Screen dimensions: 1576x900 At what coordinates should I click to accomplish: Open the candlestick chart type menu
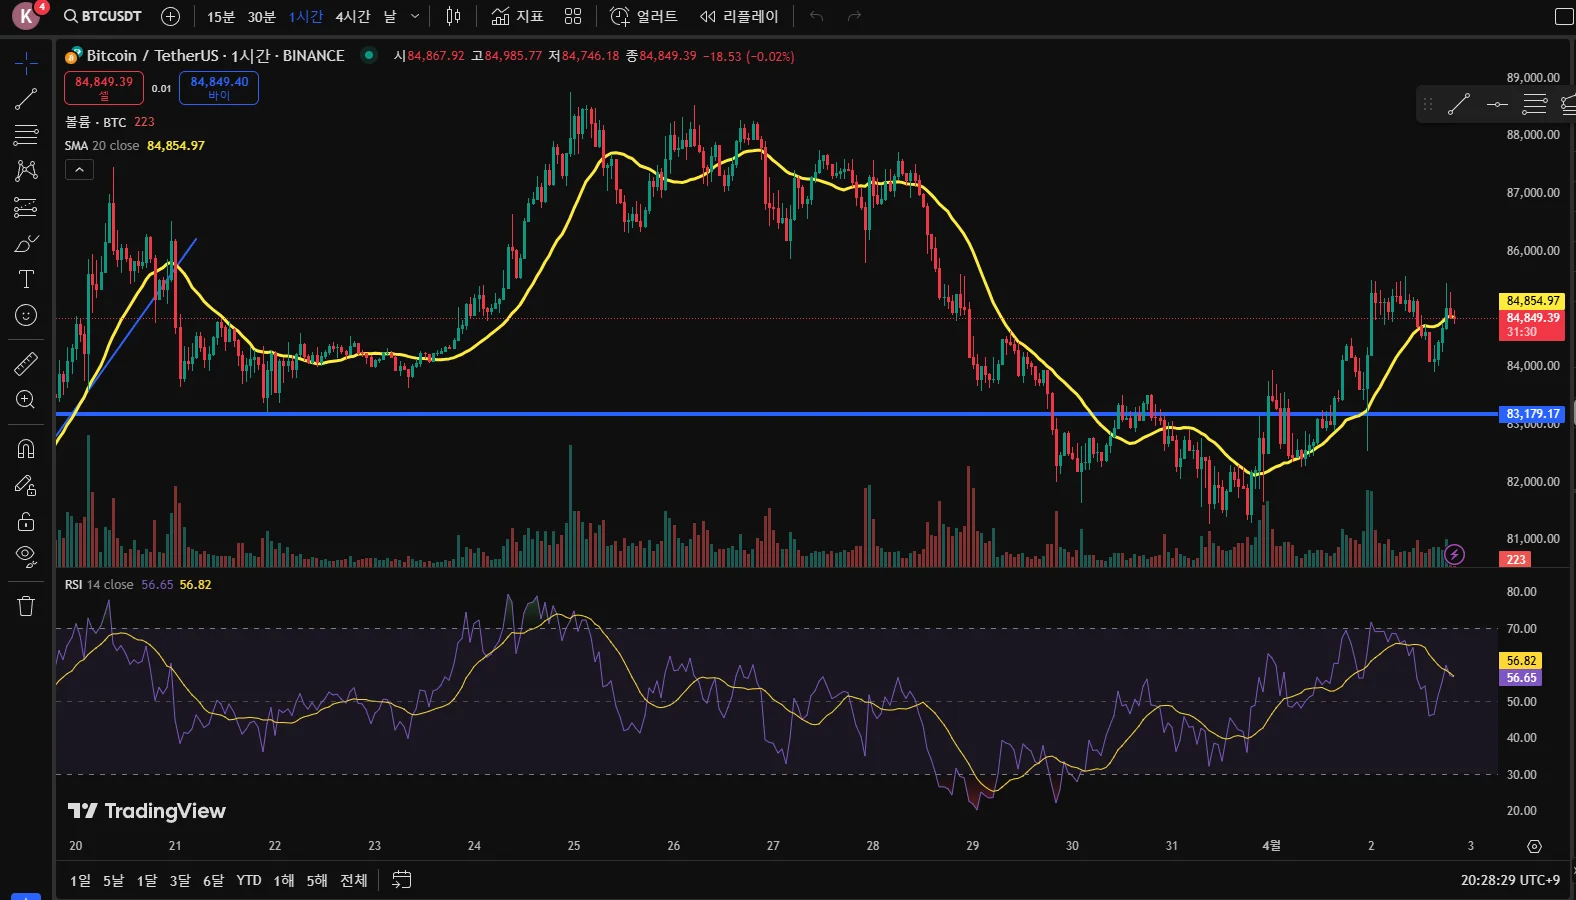(453, 17)
